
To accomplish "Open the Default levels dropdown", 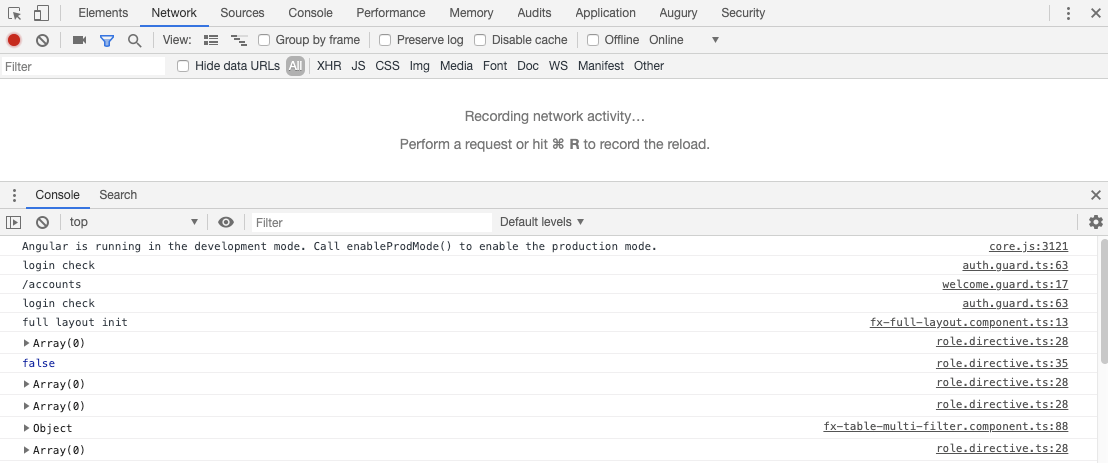I will pos(542,222).
